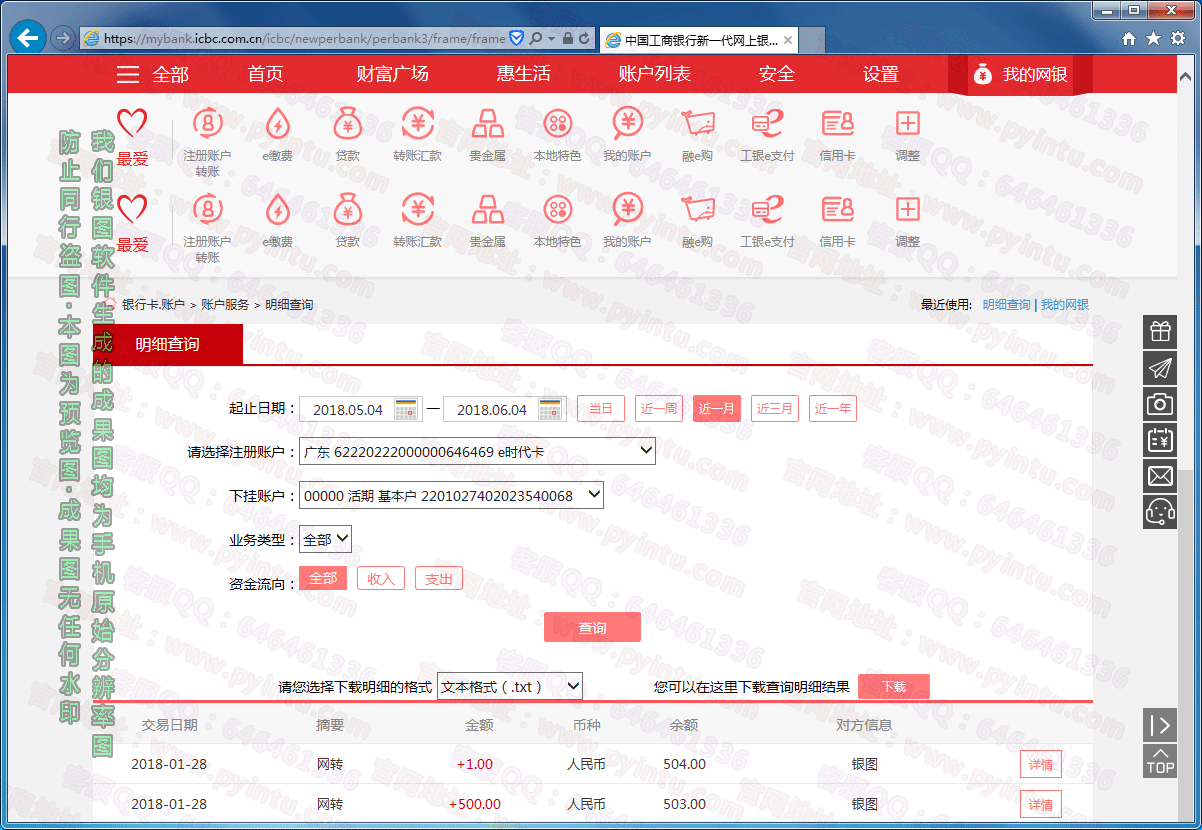Open 本地特色 icon in the first shortcut row
Screen dimensions: 1202x830
tap(557, 124)
